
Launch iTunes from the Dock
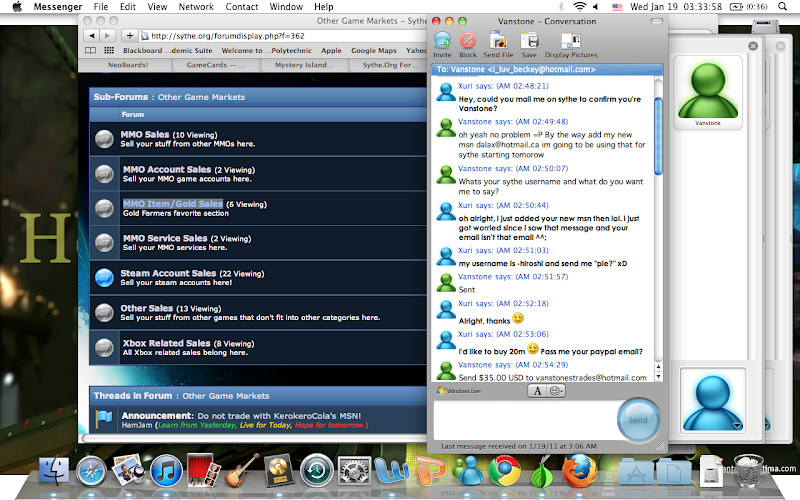(166, 470)
